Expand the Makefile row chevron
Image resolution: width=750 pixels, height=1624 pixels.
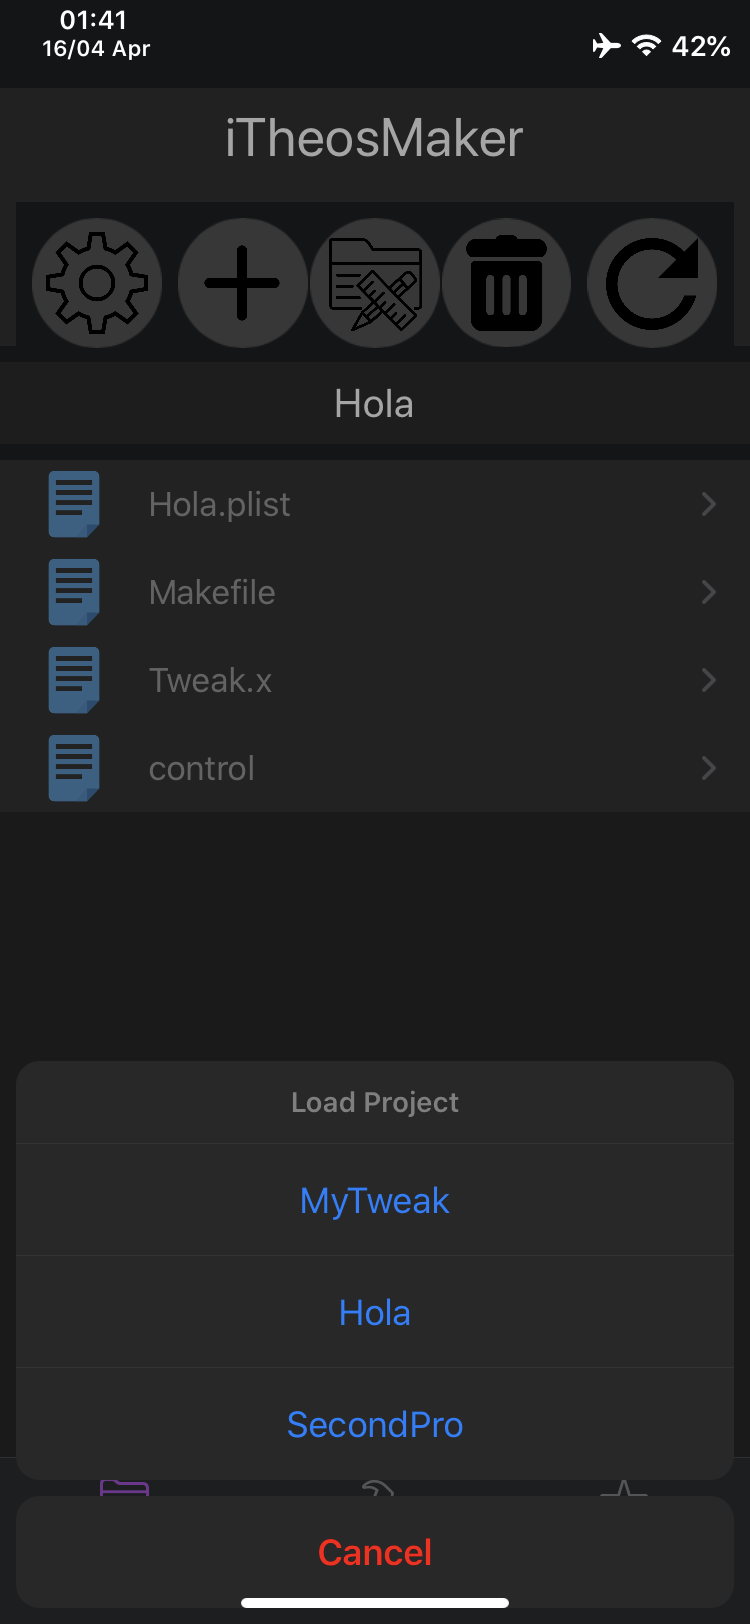(709, 592)
